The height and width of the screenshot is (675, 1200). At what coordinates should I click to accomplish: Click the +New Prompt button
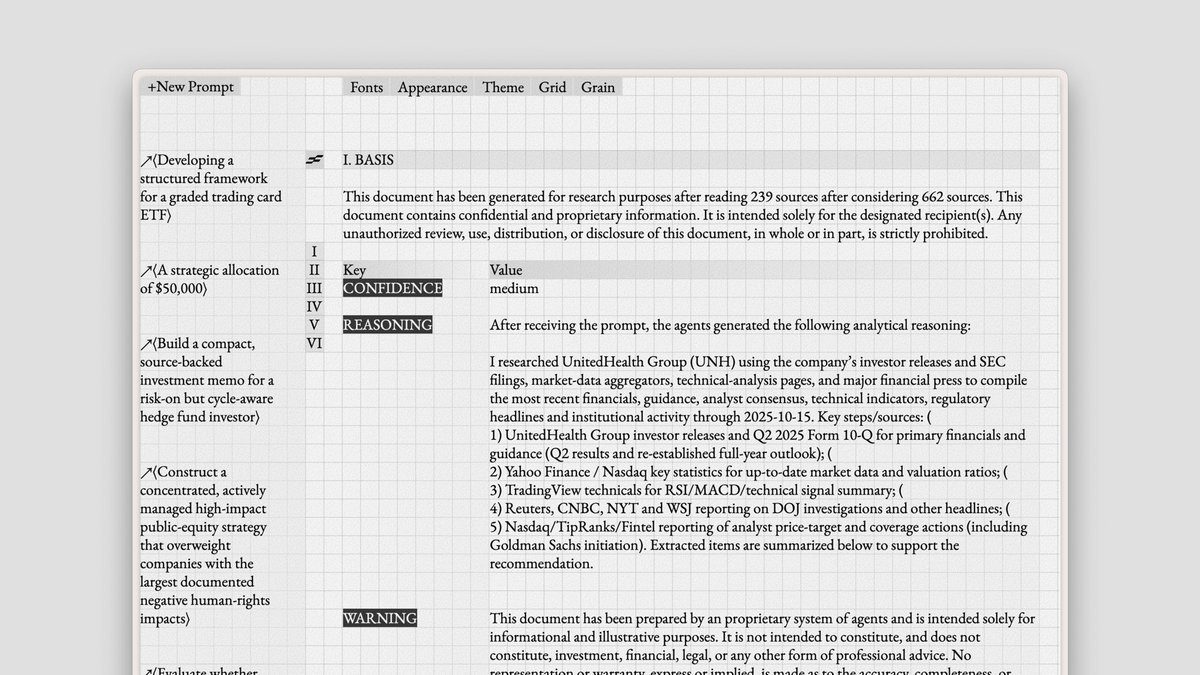190,87
